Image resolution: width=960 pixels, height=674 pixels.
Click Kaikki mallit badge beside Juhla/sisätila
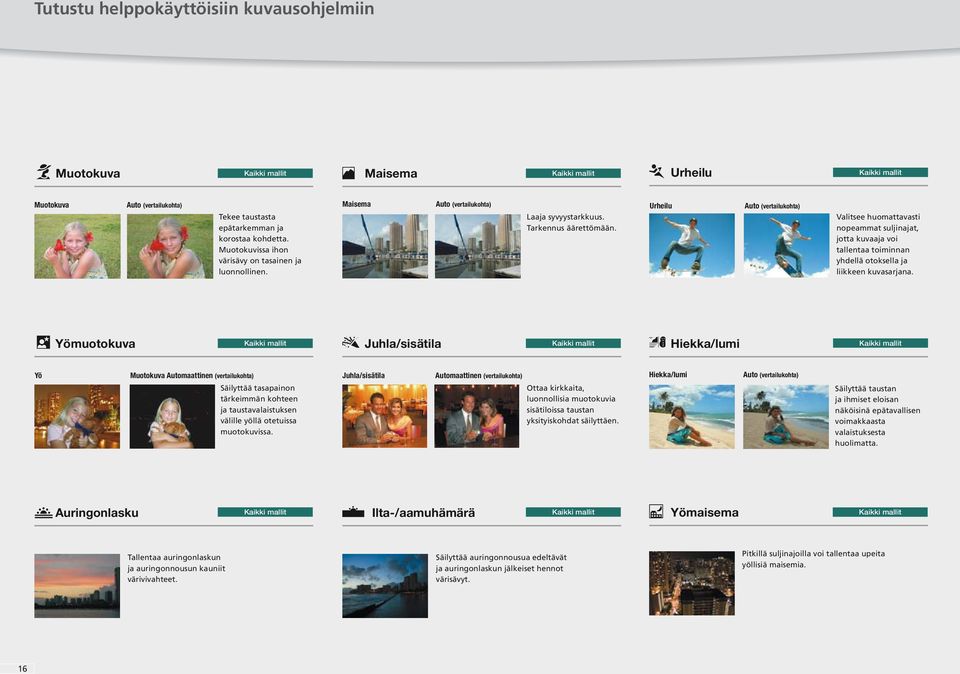tap(573, 343)
